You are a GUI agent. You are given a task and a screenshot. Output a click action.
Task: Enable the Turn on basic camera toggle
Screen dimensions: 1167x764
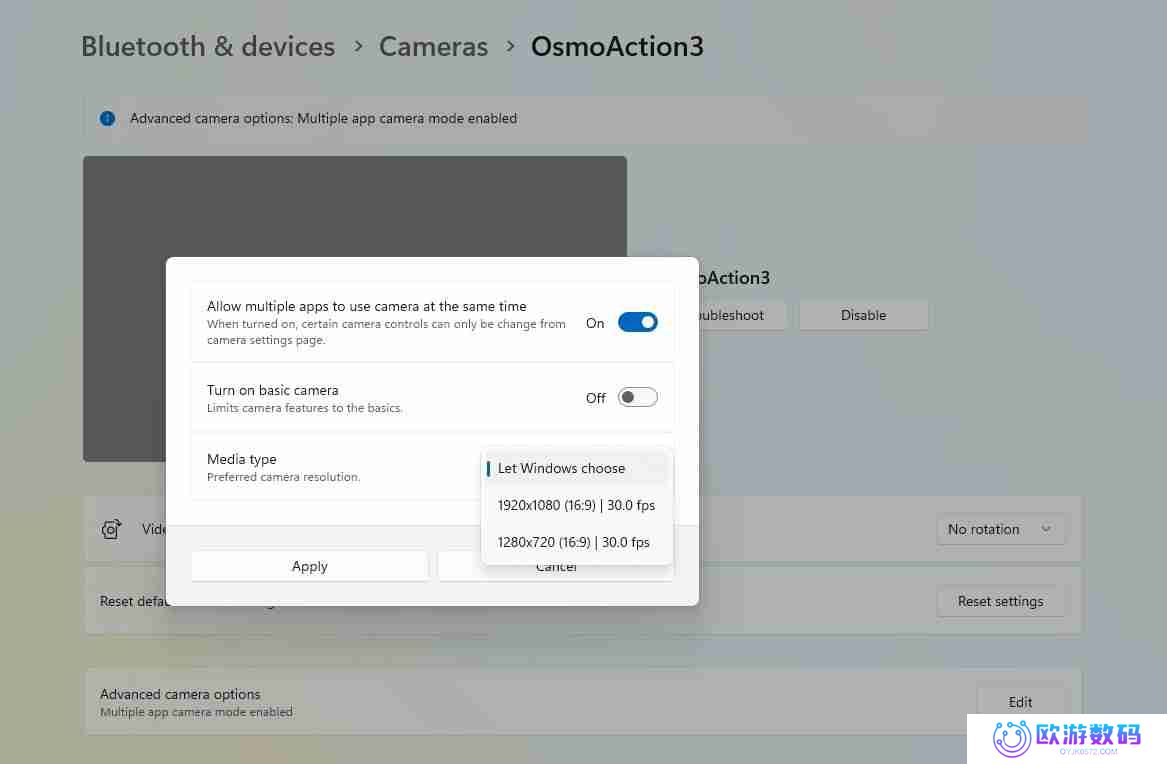[x=637, y=397]
